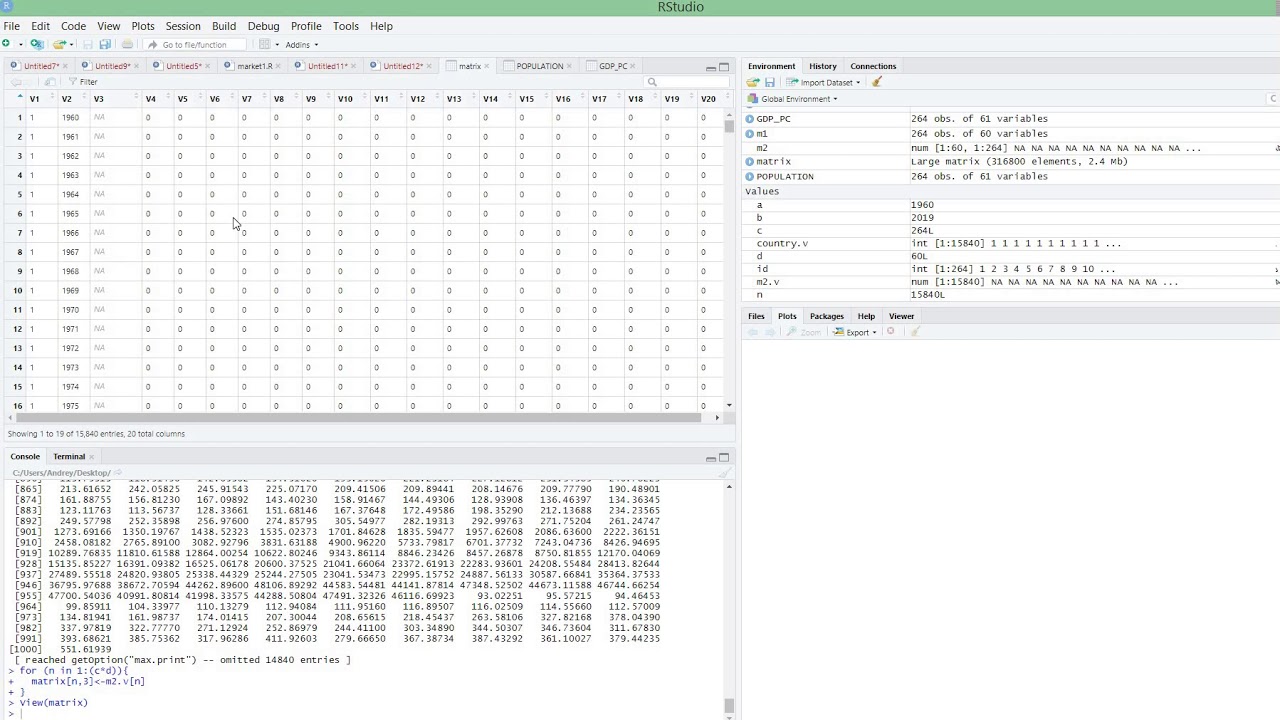This screenshot has width=1280, height=720.
Task: Click the console input prompt line
Action: (365, 712)
